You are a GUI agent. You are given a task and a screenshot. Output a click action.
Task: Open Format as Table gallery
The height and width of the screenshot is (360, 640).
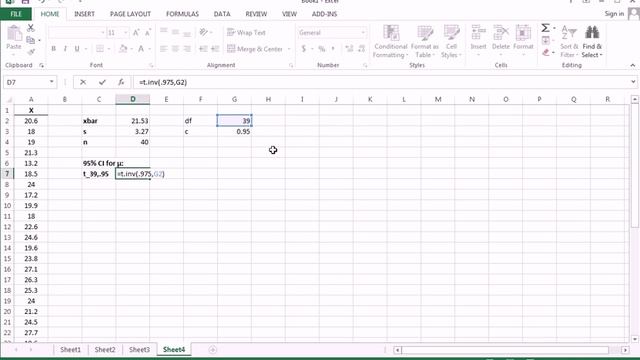[424, 42]
